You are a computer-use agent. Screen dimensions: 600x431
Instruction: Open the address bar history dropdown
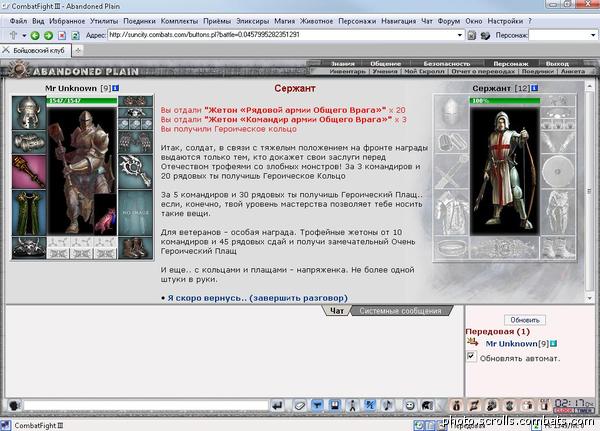tap(460, 35)
